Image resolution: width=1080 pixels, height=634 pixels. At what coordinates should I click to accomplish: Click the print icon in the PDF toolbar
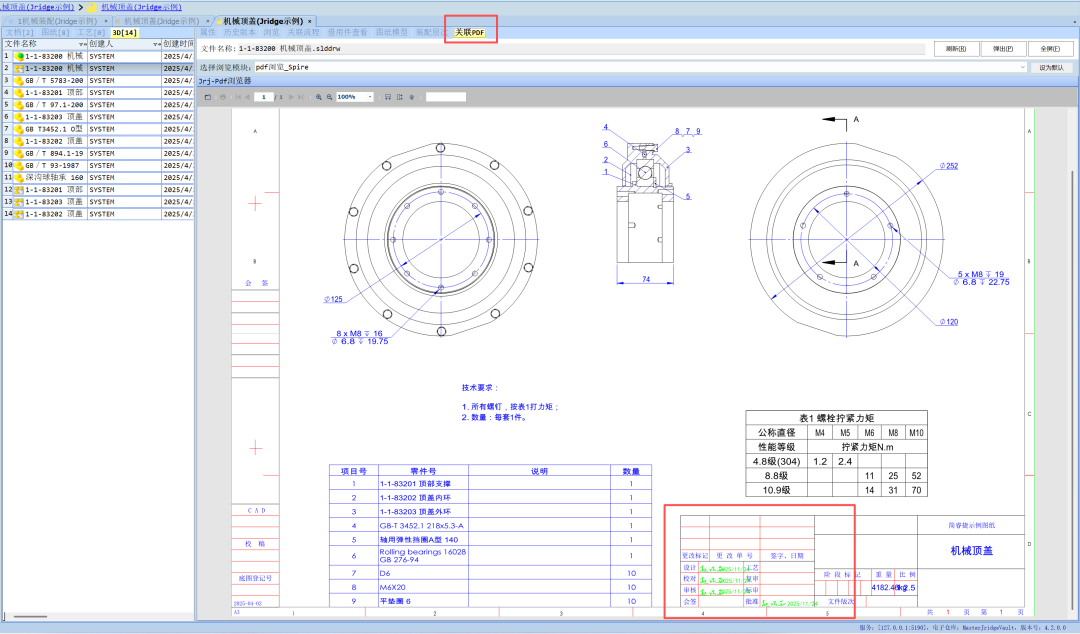pyautogui.click(x=222, y=97)
